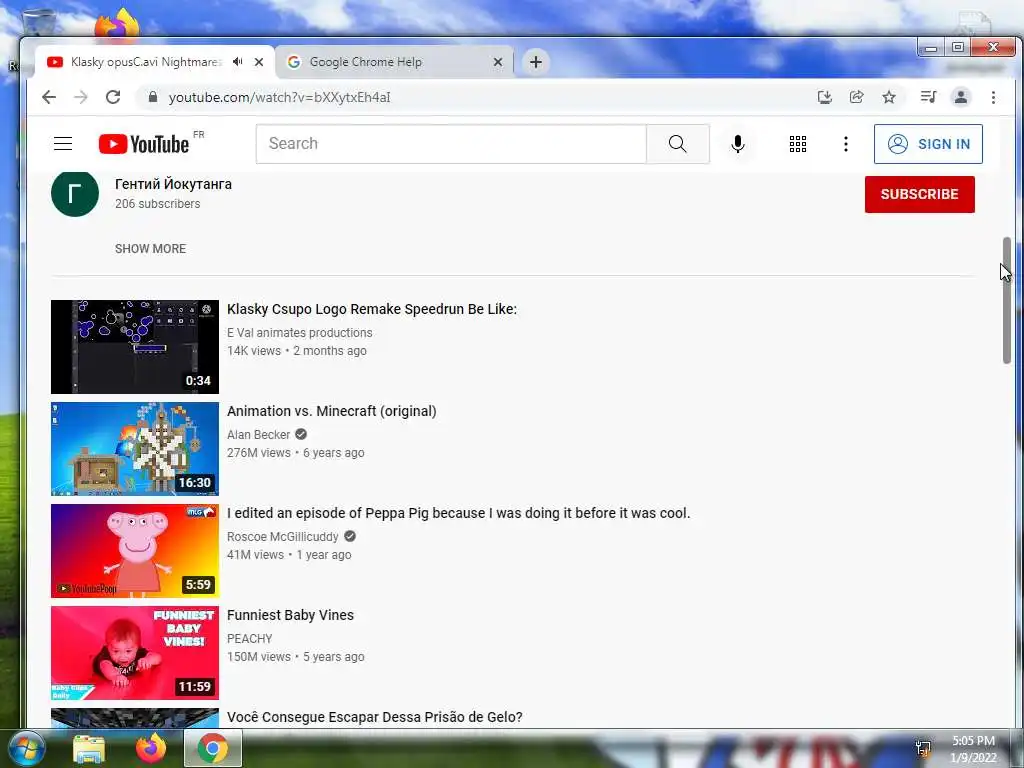Click the forward navigation arrow
The height and width of the screenshot is (768, 1024).
(x=80, y=97)
